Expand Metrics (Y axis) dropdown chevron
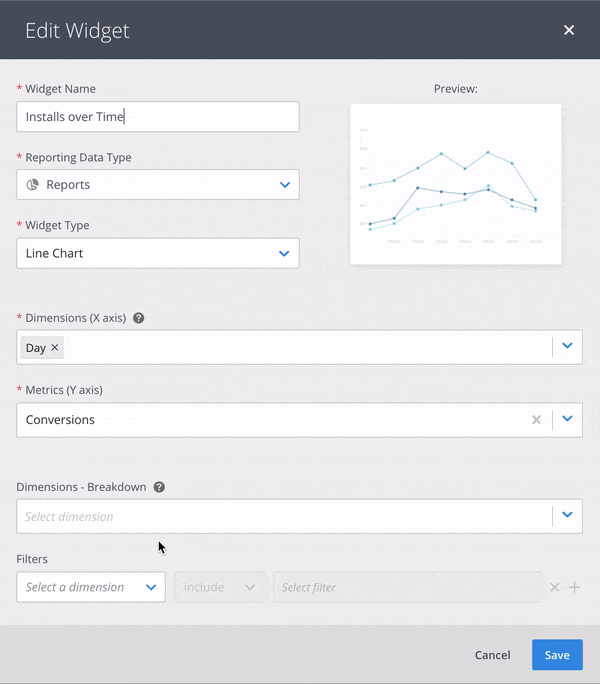Viewport: 600px width, 684px height. click(x=567, y=419)
